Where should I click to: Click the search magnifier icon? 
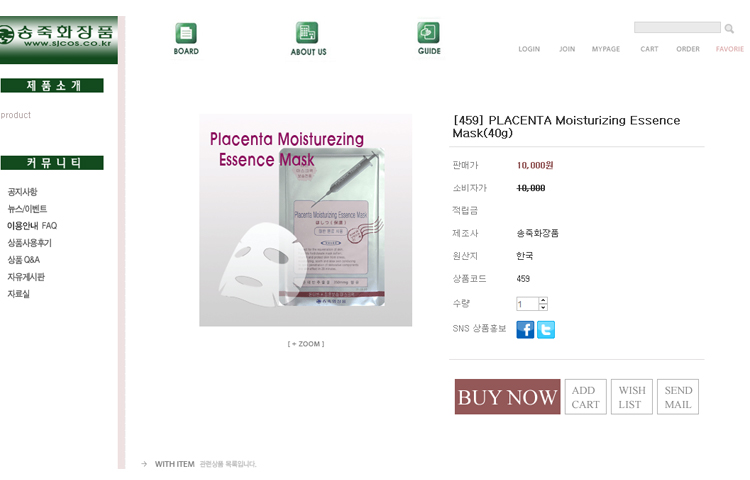click(x=729, y=28)
